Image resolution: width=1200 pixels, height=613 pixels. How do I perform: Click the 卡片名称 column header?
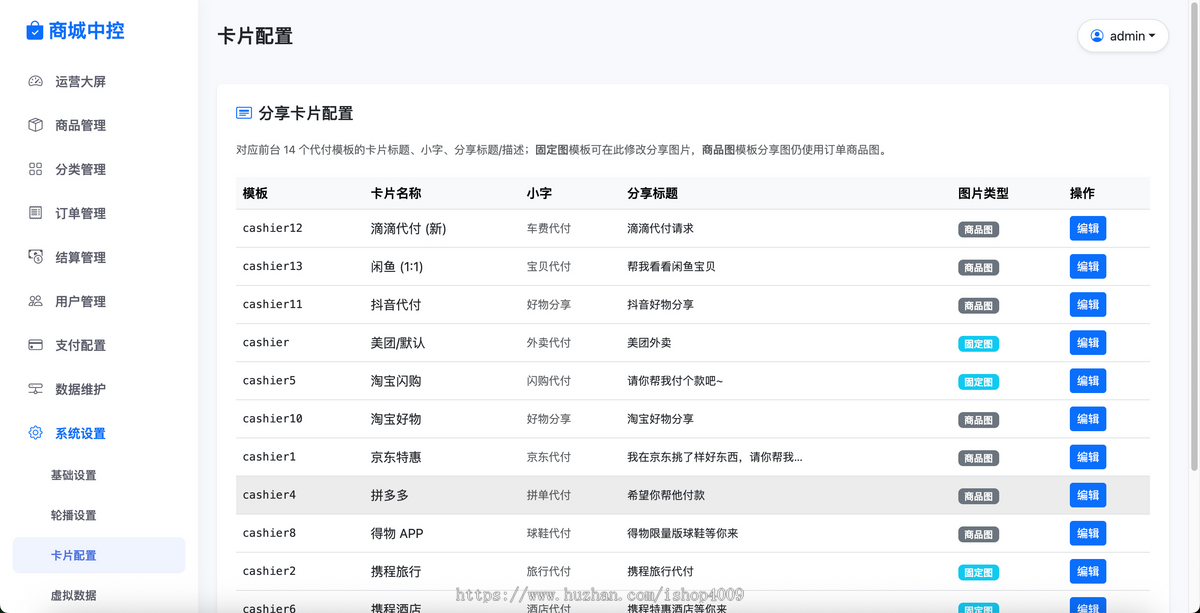click(396, 193)
